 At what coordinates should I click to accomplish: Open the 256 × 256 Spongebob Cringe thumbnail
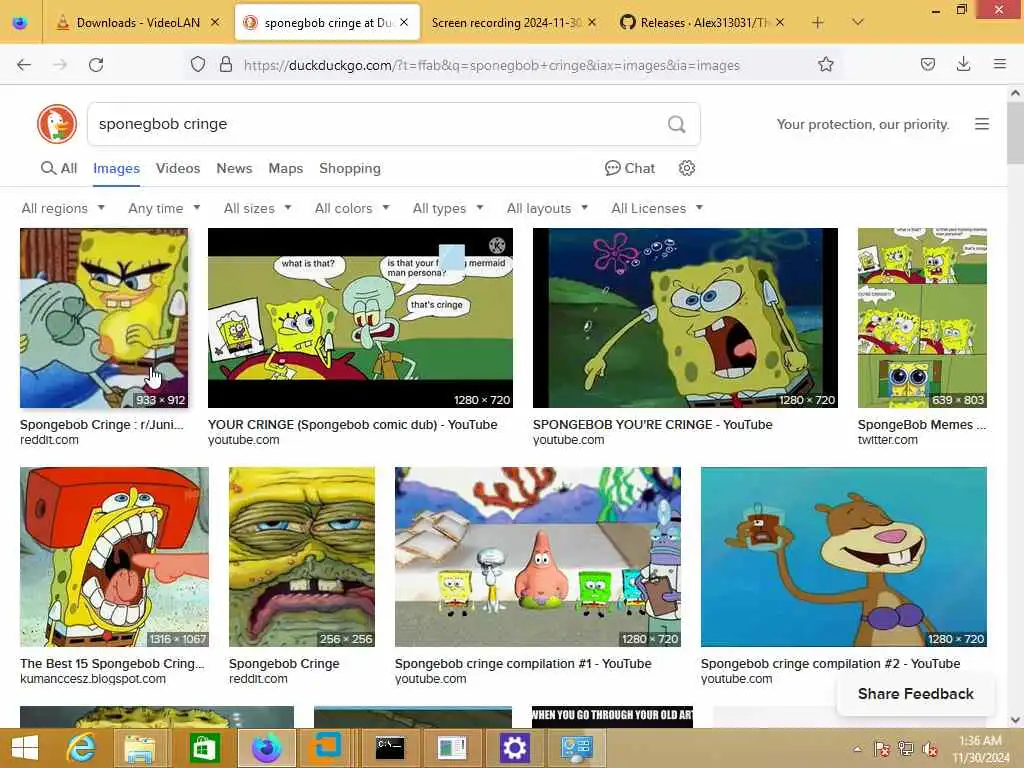(x=302, y=557)
